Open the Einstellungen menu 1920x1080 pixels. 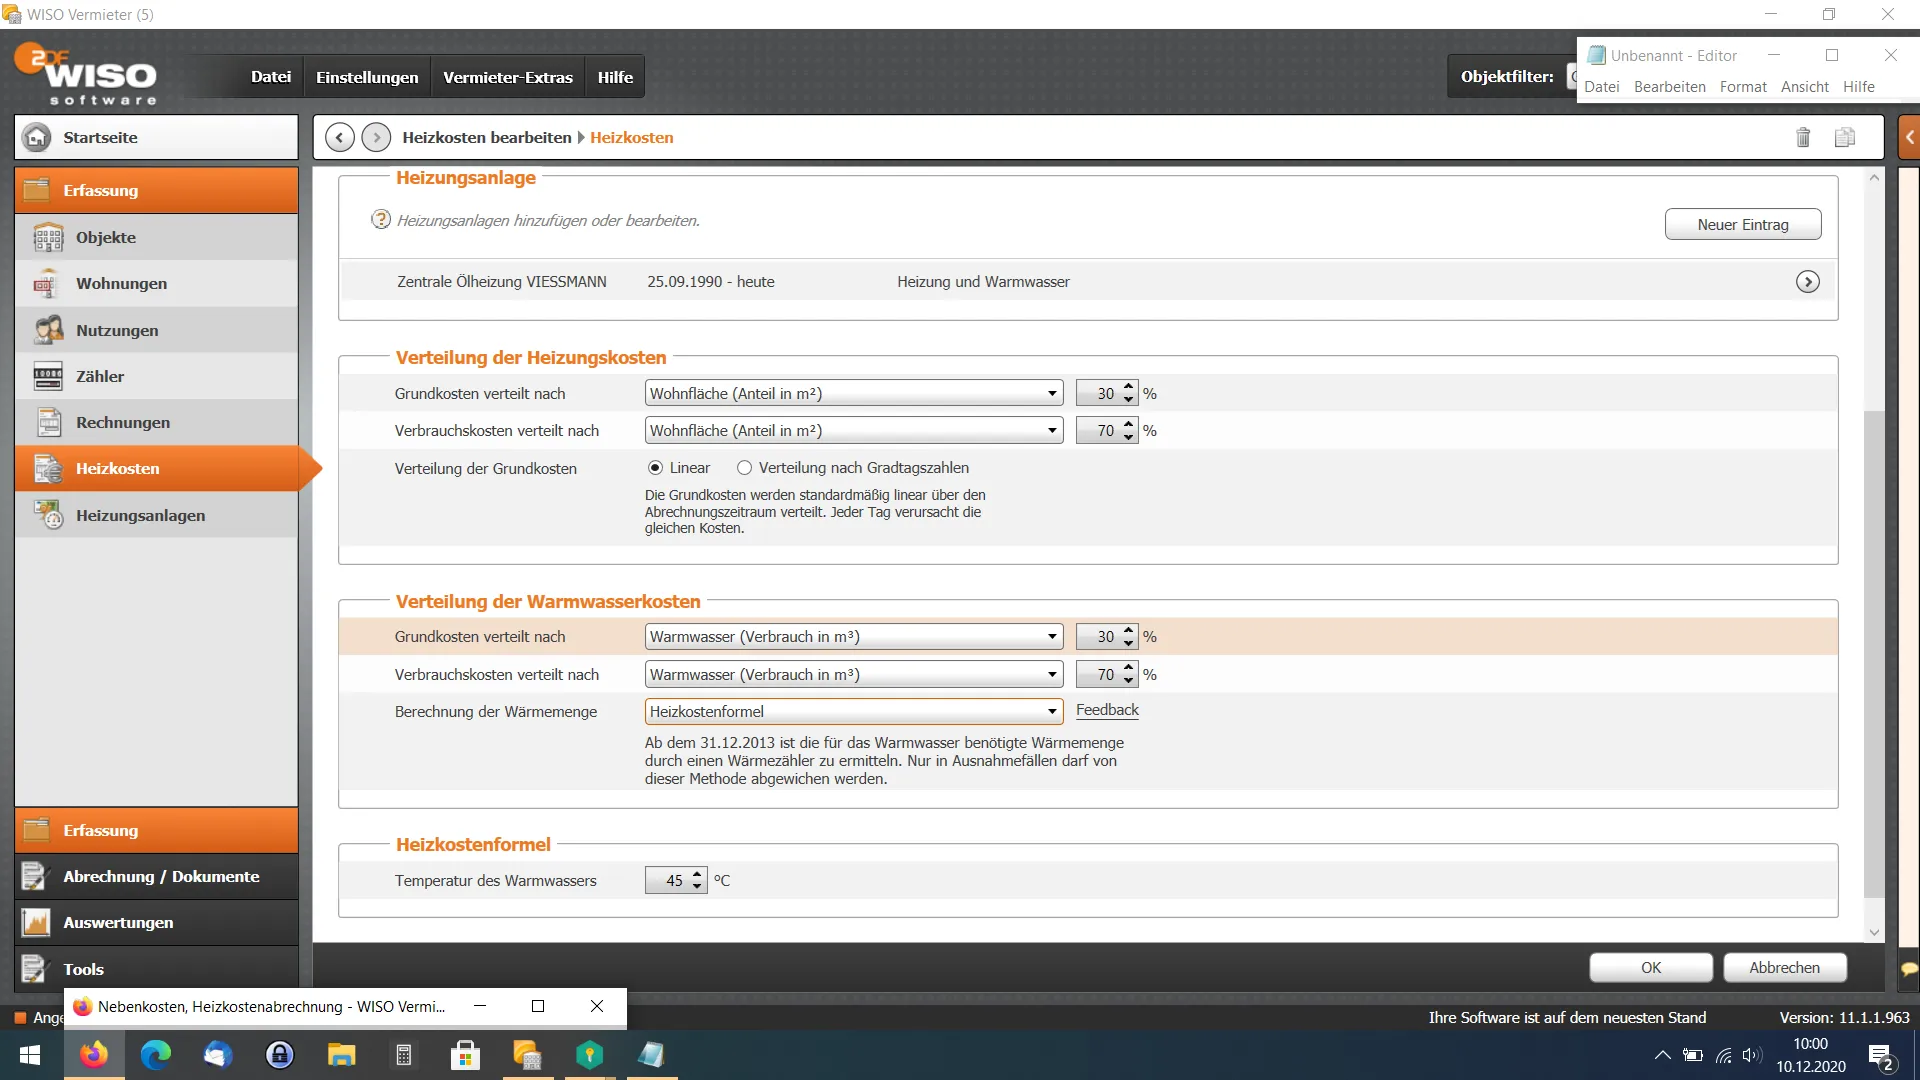[367, 77]
